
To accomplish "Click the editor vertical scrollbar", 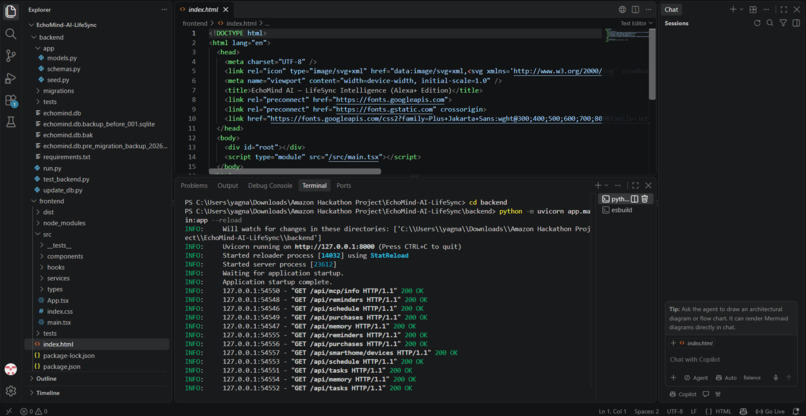I will [x=652, y=64].
